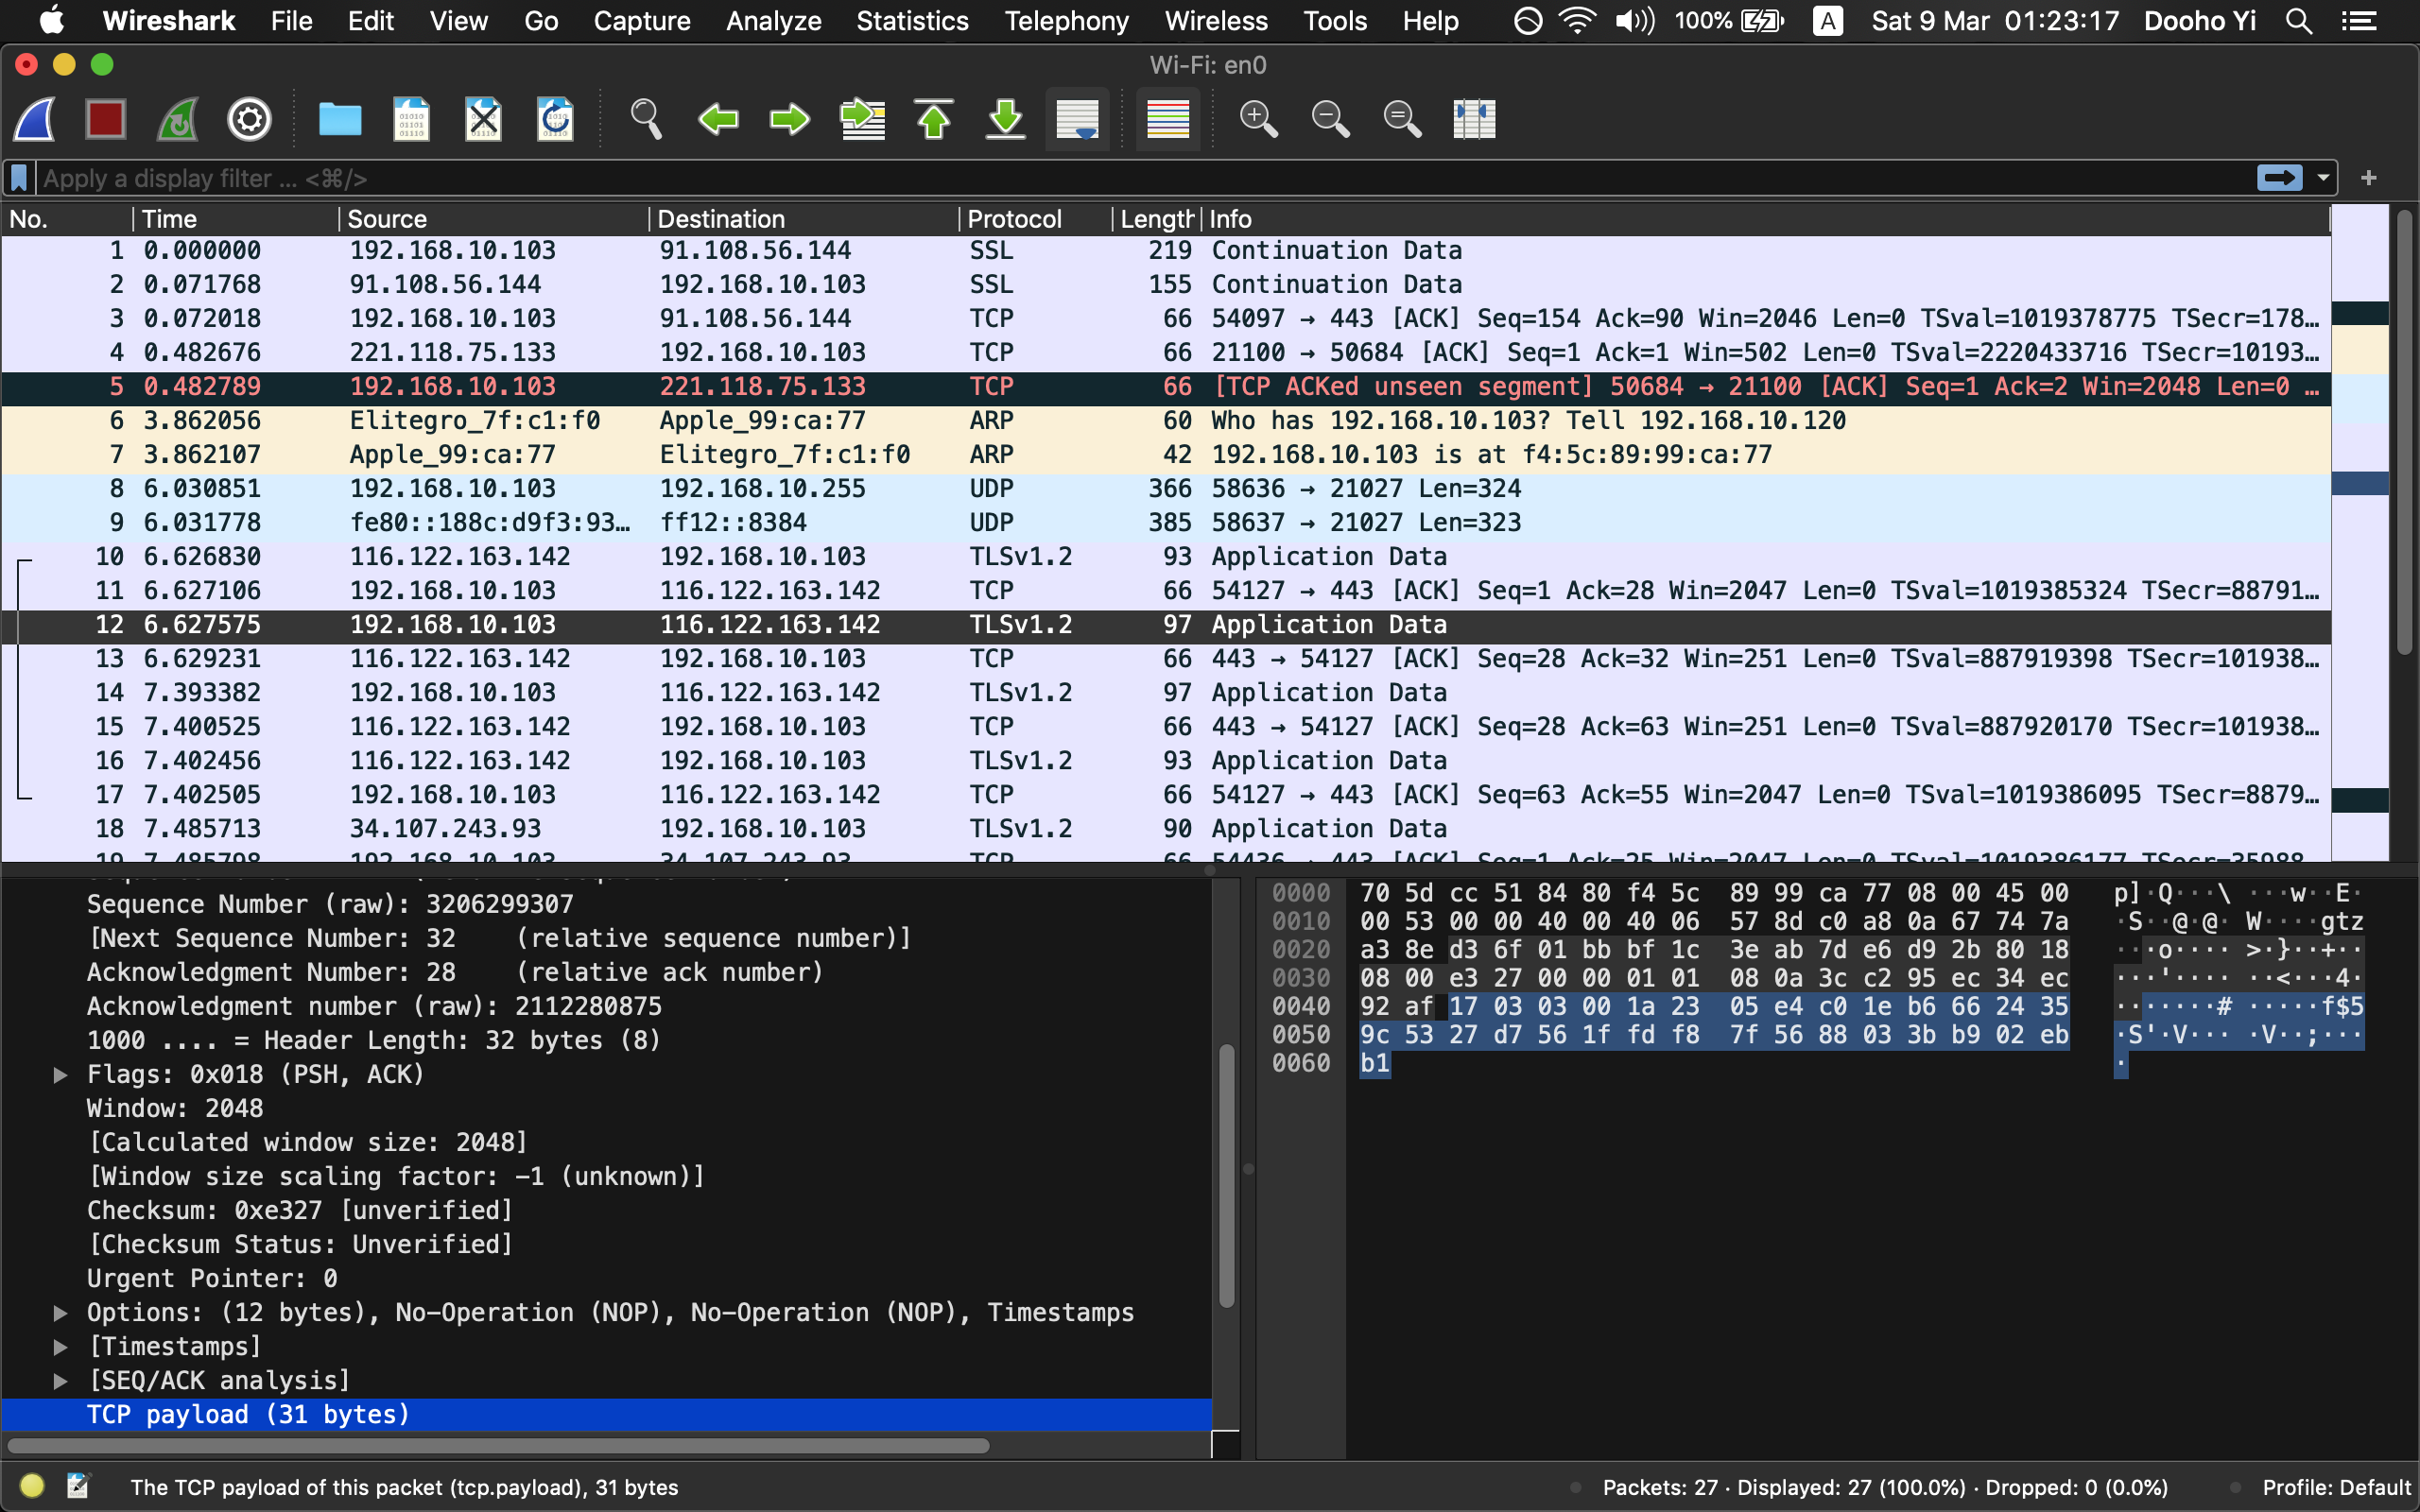Open the display filter history dropdown
This screenshot has height=1512, width=2420.
(x=2323, y=178)
